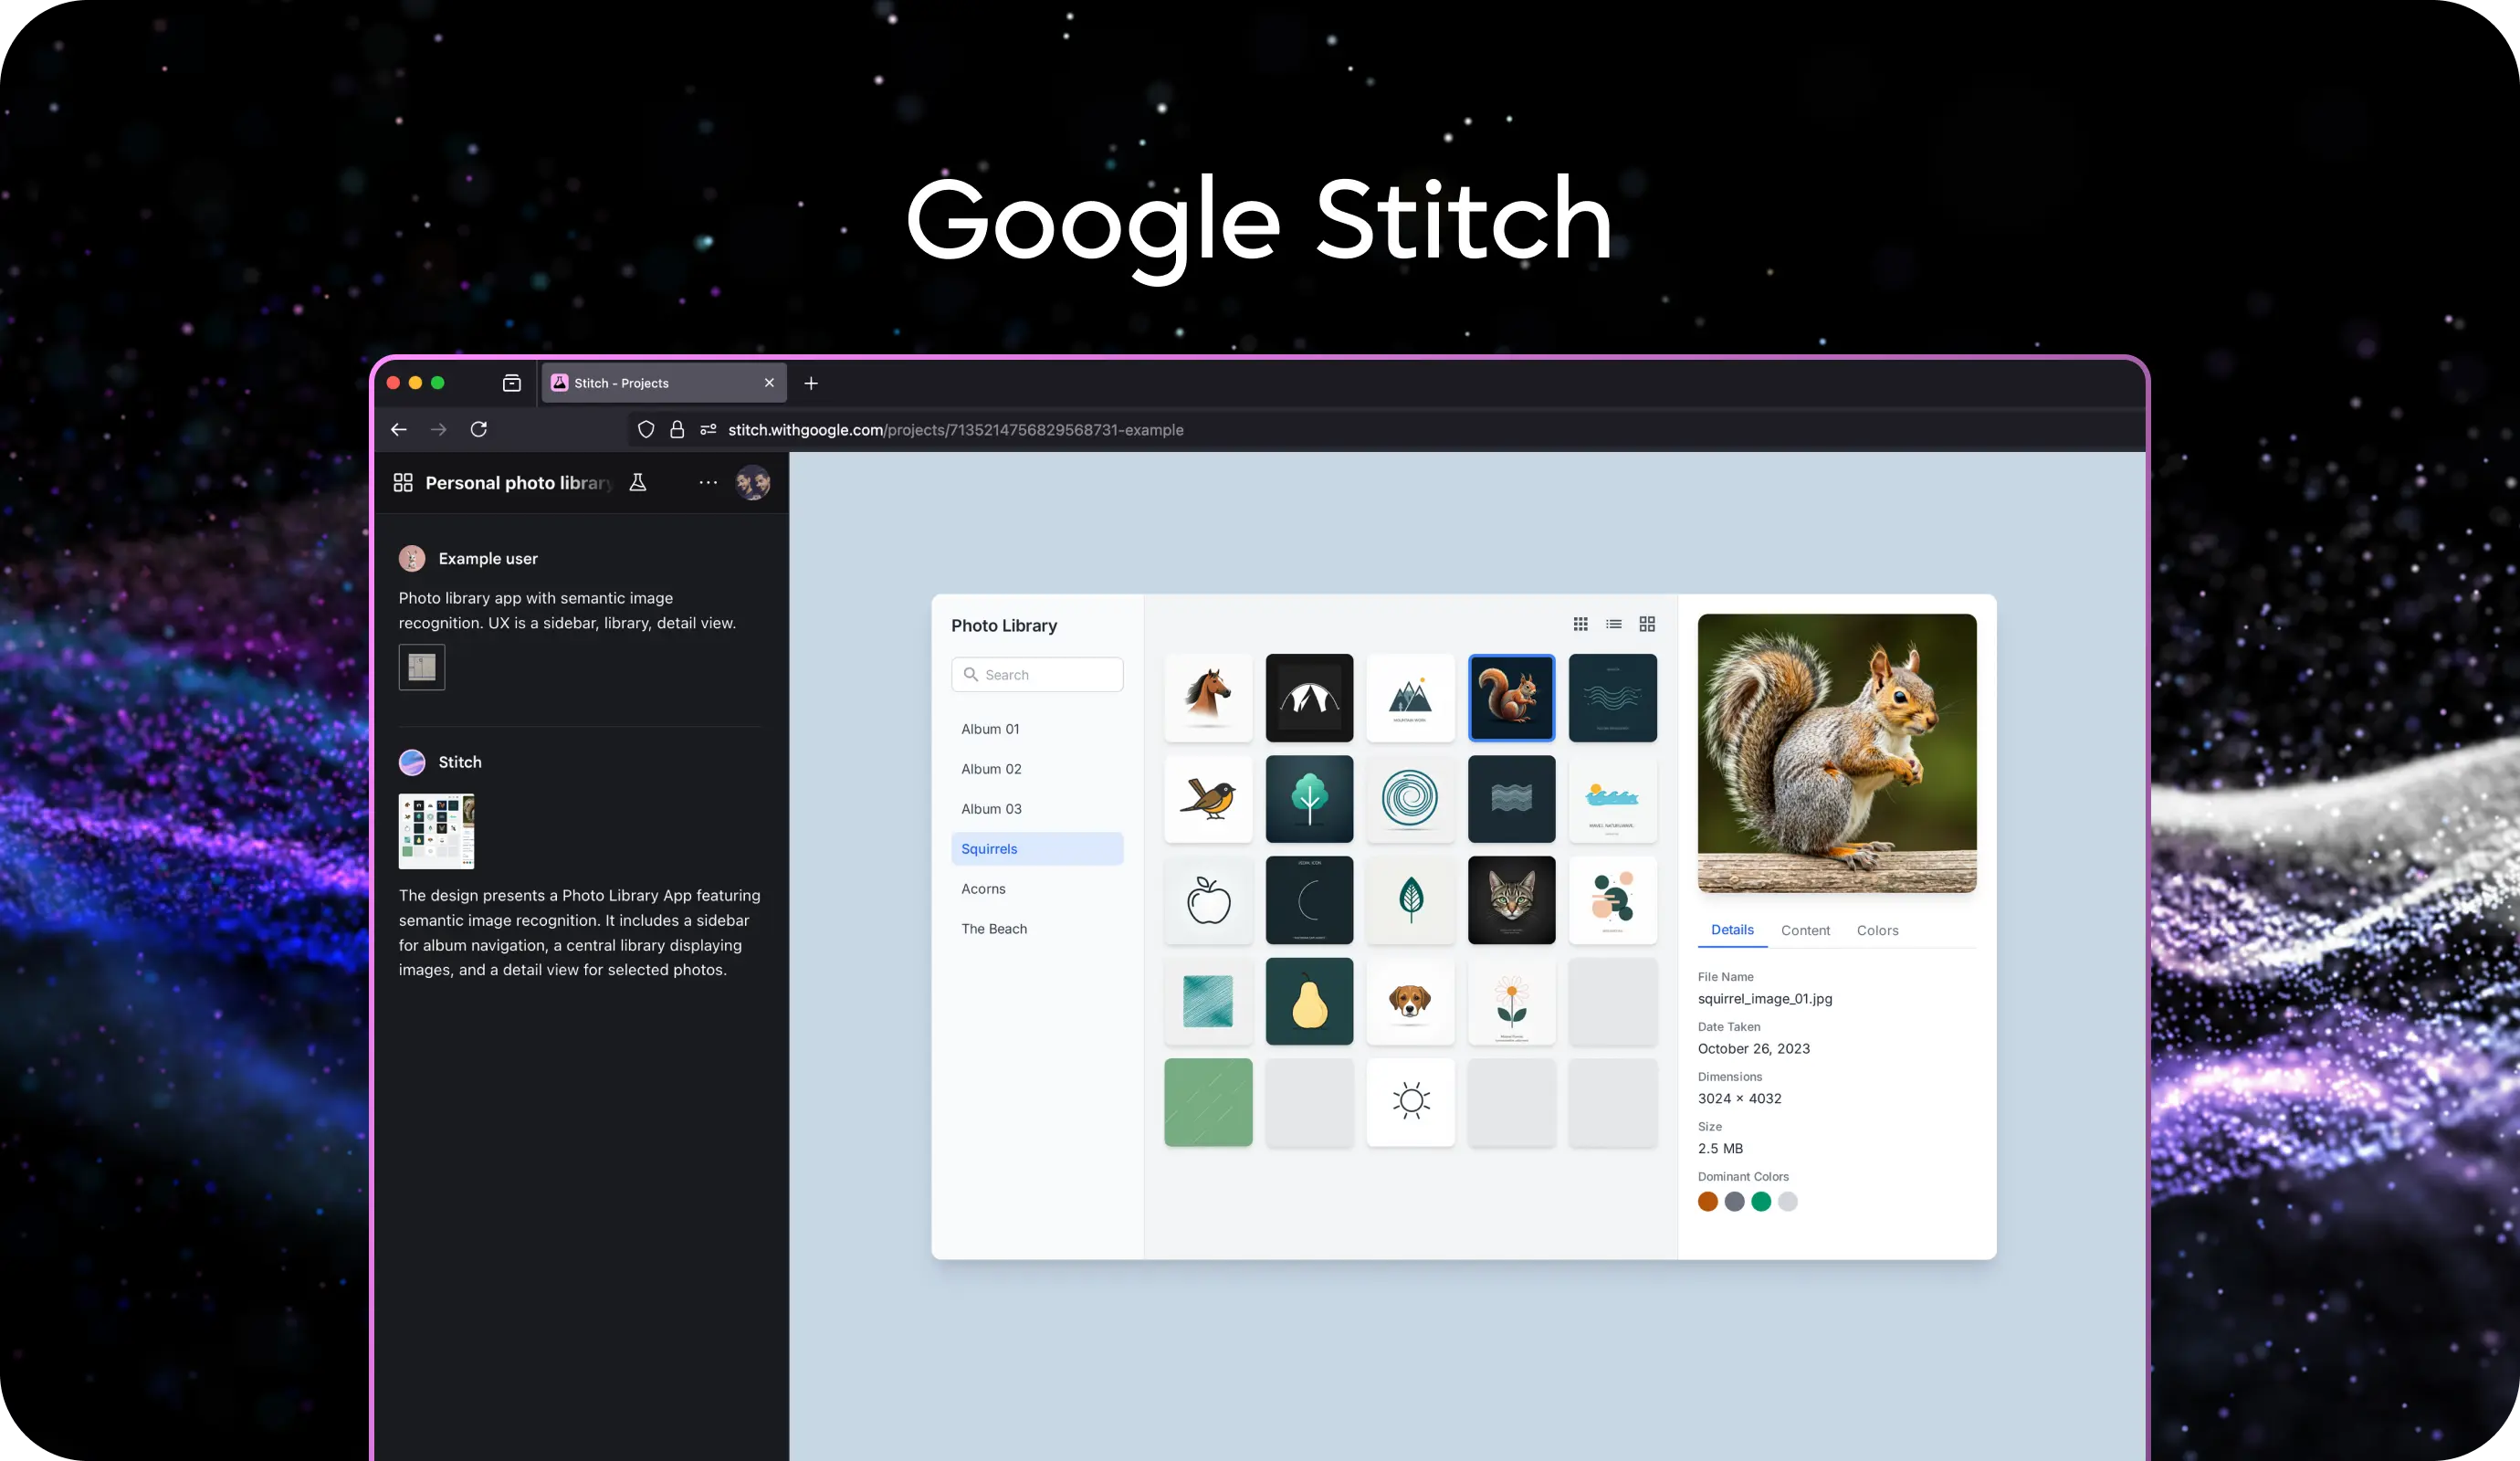Click the user profile avatar
Viewport: 2520px width, 1461px height.
[752, 483]
